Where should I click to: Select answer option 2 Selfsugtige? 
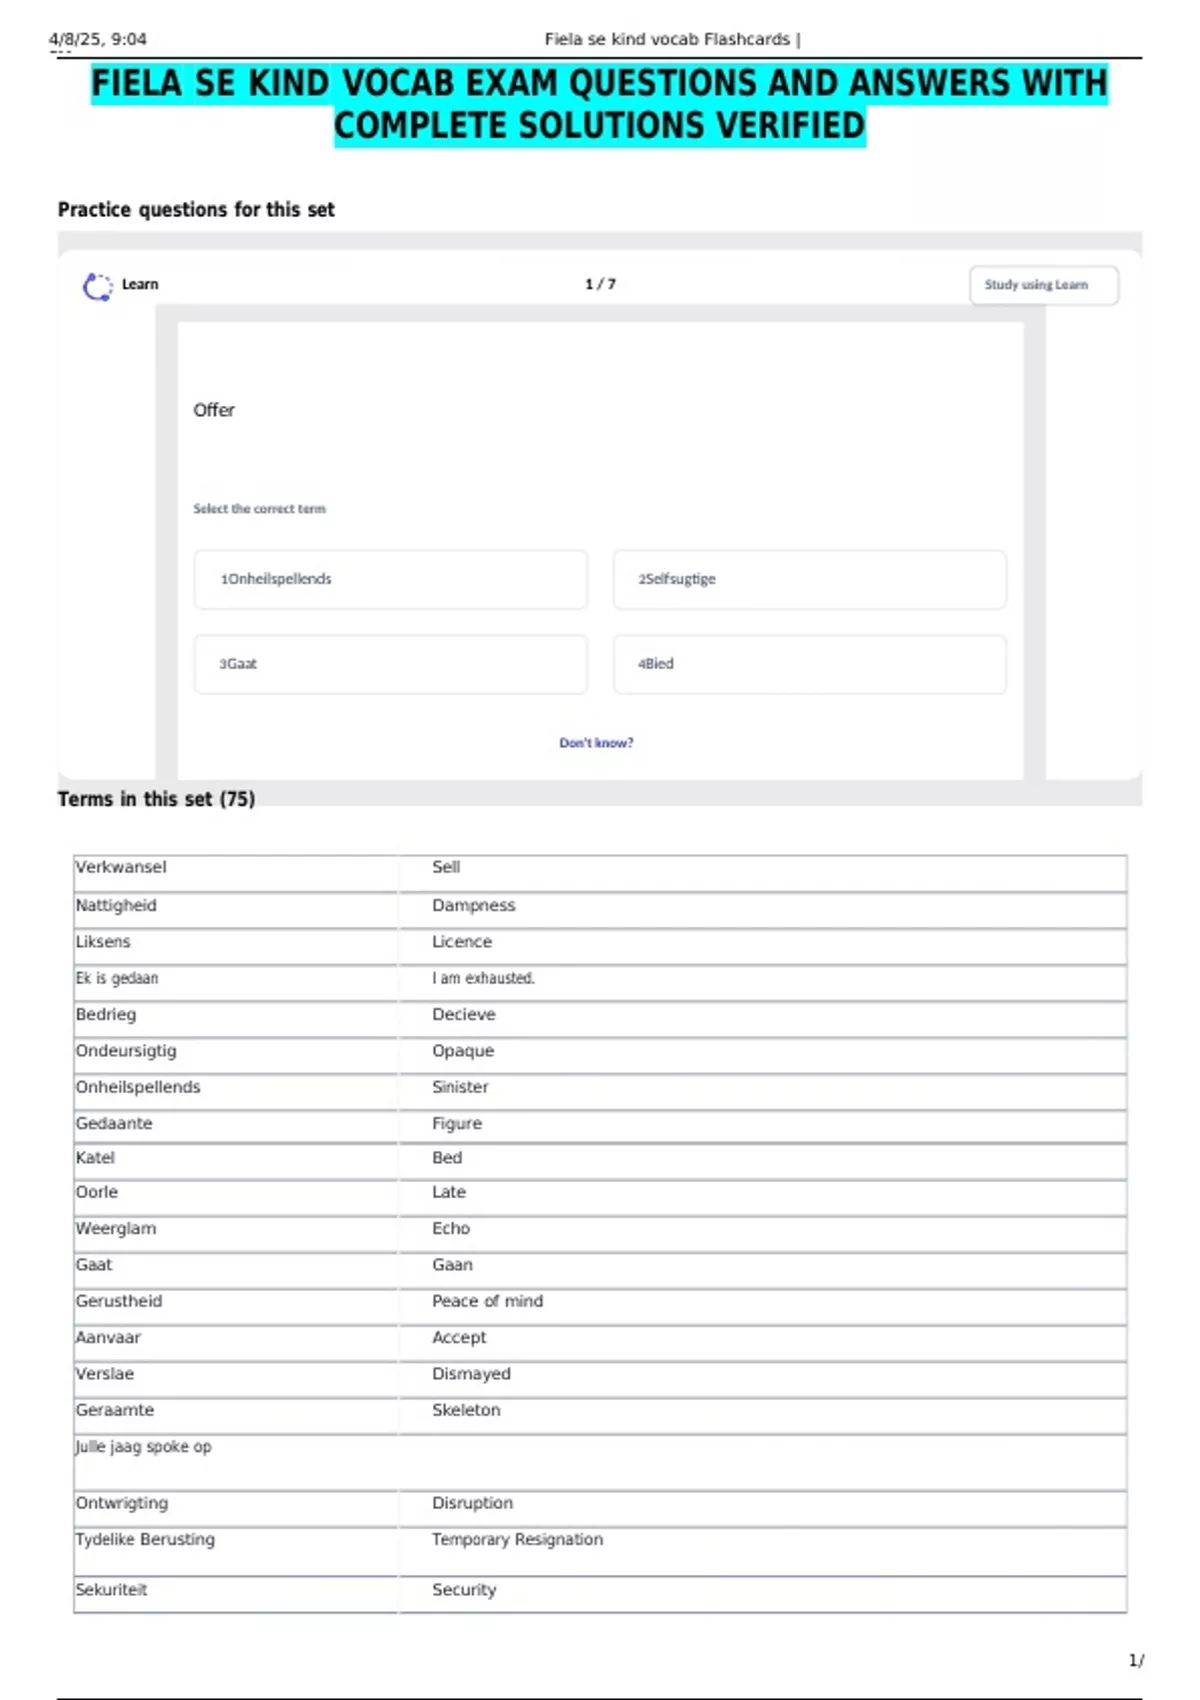(x=809, y=579)
